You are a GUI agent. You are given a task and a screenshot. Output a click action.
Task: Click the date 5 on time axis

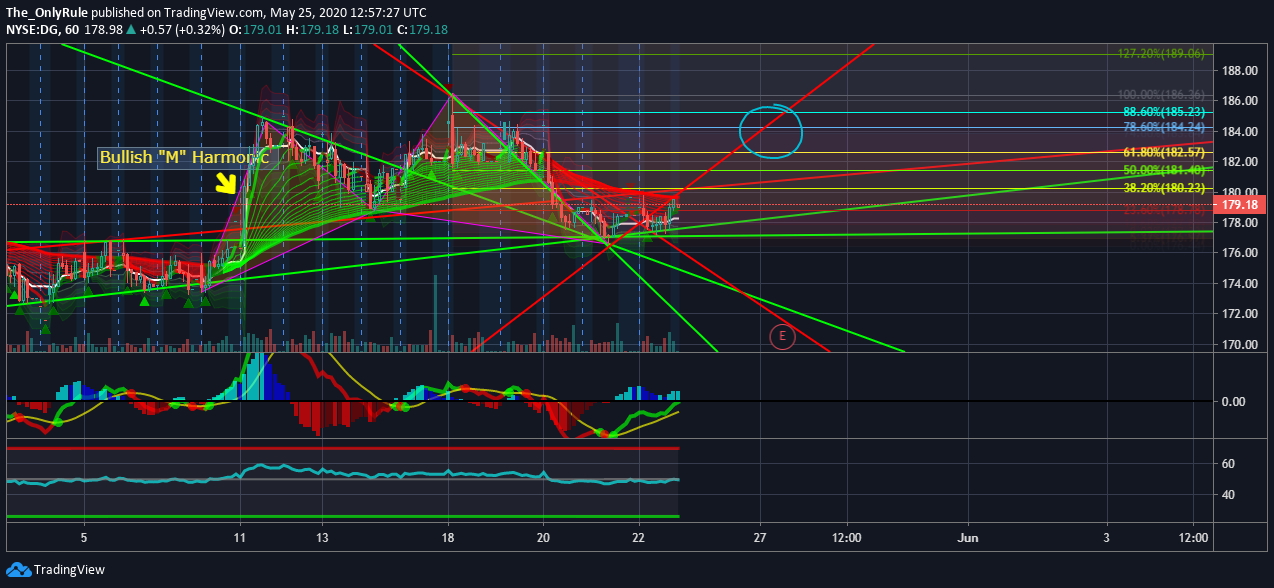pyautogui.click(x=84, y=538)
